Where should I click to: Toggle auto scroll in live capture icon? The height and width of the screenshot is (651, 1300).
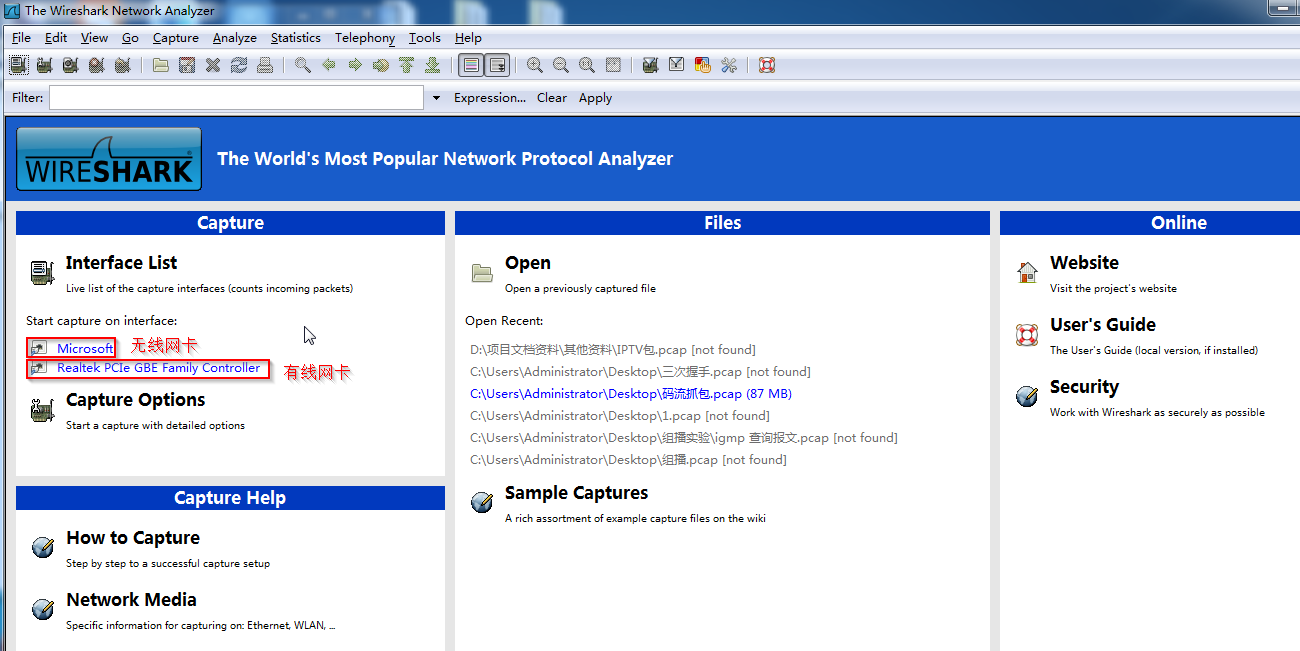pyautogui.click(x=497, y=65)
